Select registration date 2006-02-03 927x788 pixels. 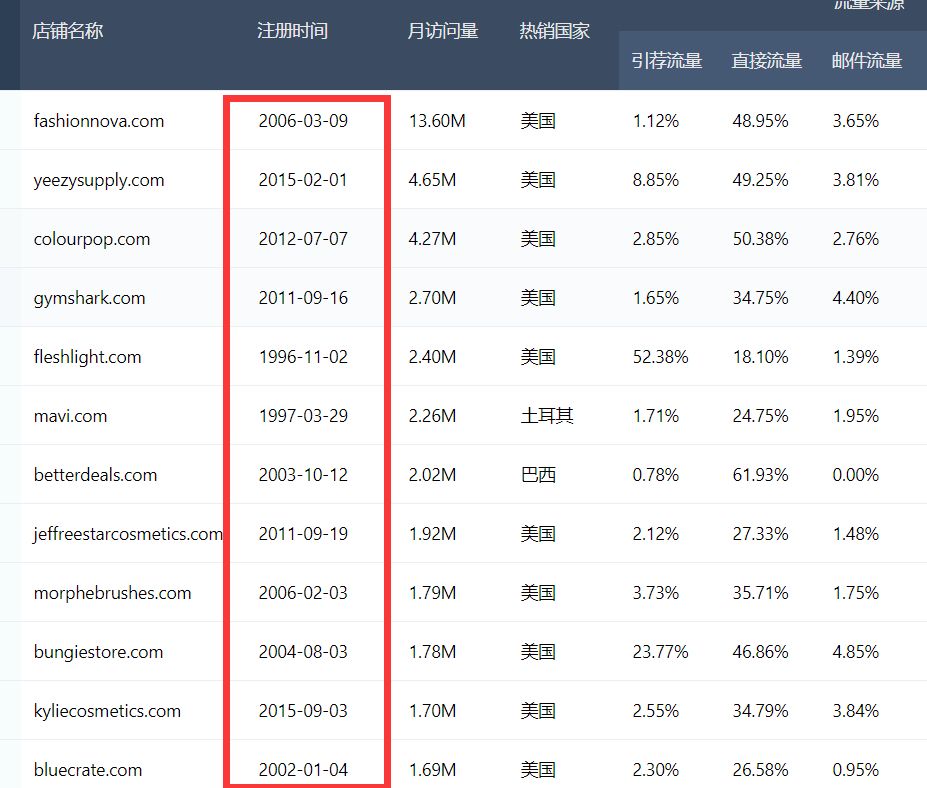[303, 593]
